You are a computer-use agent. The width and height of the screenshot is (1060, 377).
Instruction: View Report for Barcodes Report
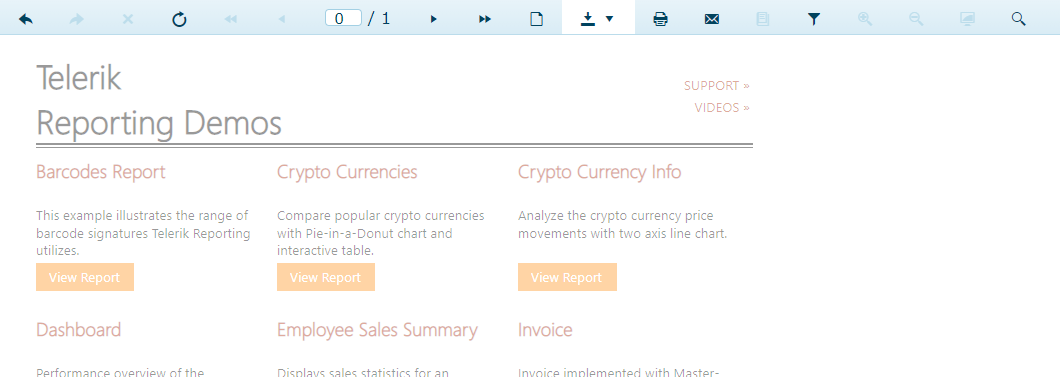(85, 277)
